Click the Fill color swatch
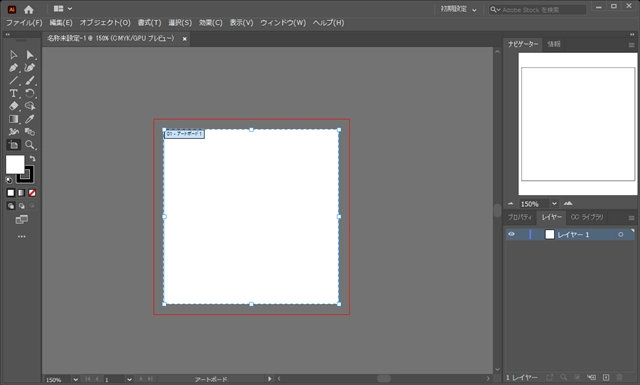 point(15,165)
